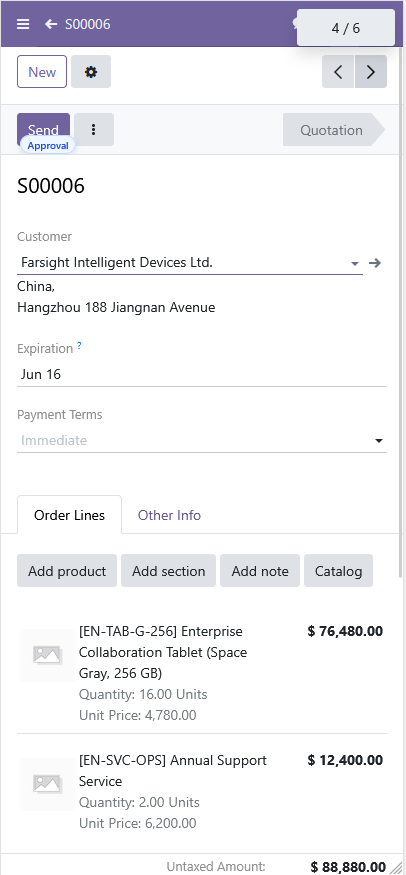The width and height of the screenshot is (406, 875).
Task: Open the gear actions menu
Action: pos(91,71)
